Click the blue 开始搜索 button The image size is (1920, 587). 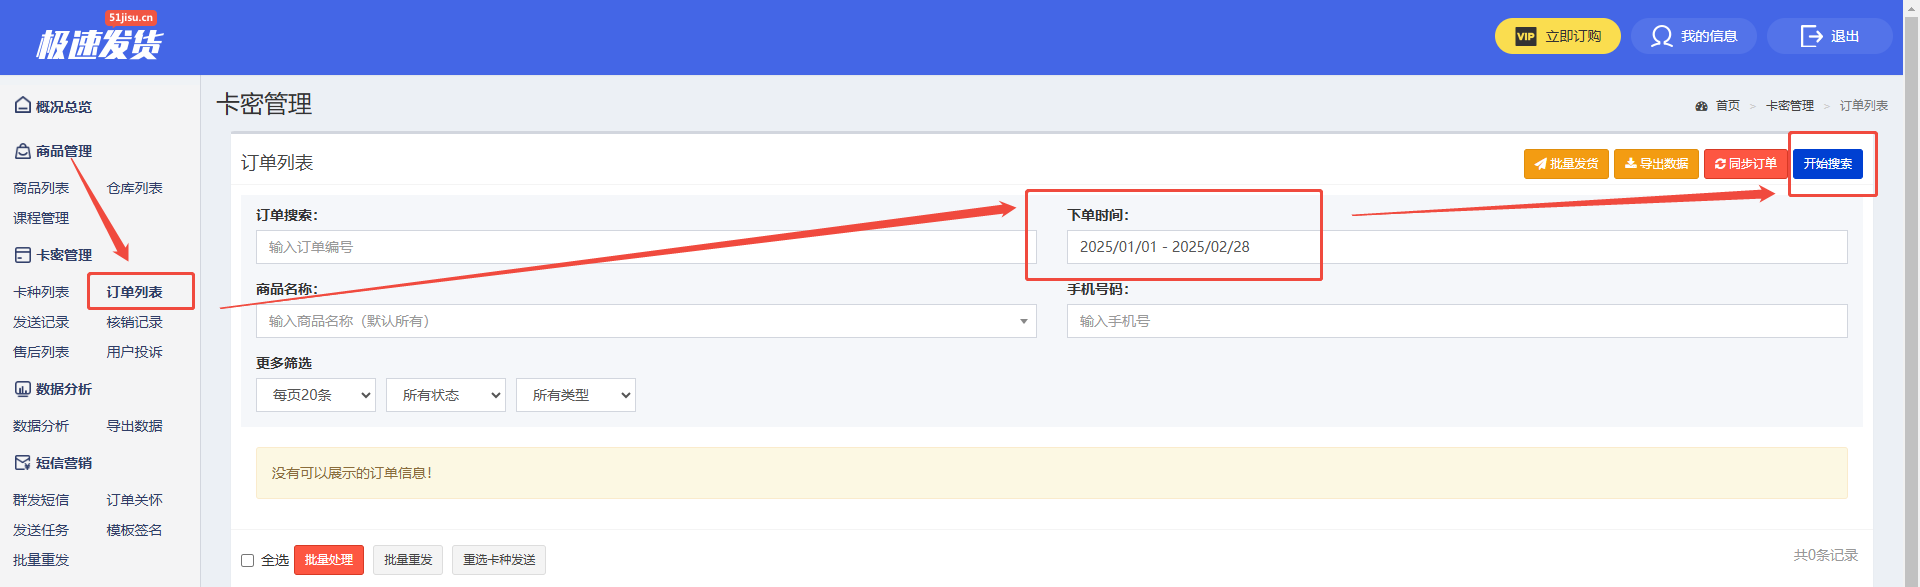1828,164
